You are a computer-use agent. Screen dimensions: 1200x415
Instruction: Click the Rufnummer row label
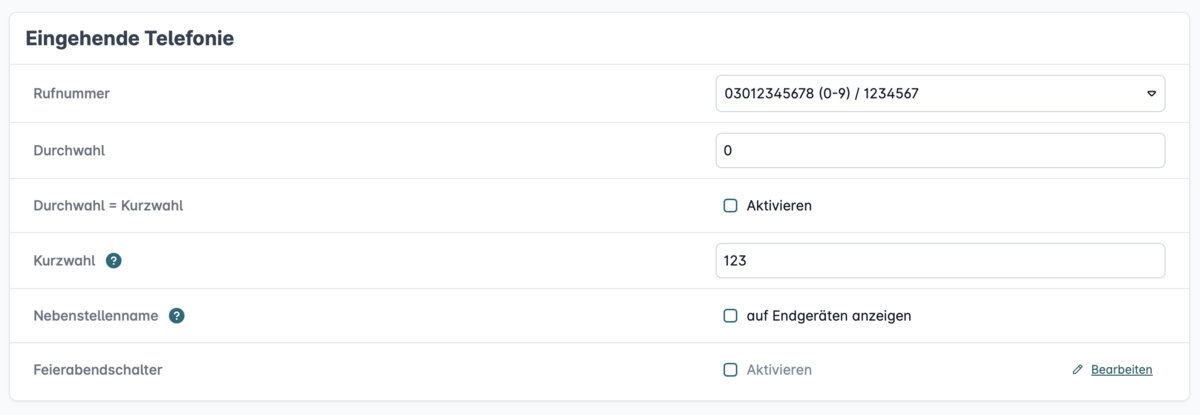(x=72, y=94)
